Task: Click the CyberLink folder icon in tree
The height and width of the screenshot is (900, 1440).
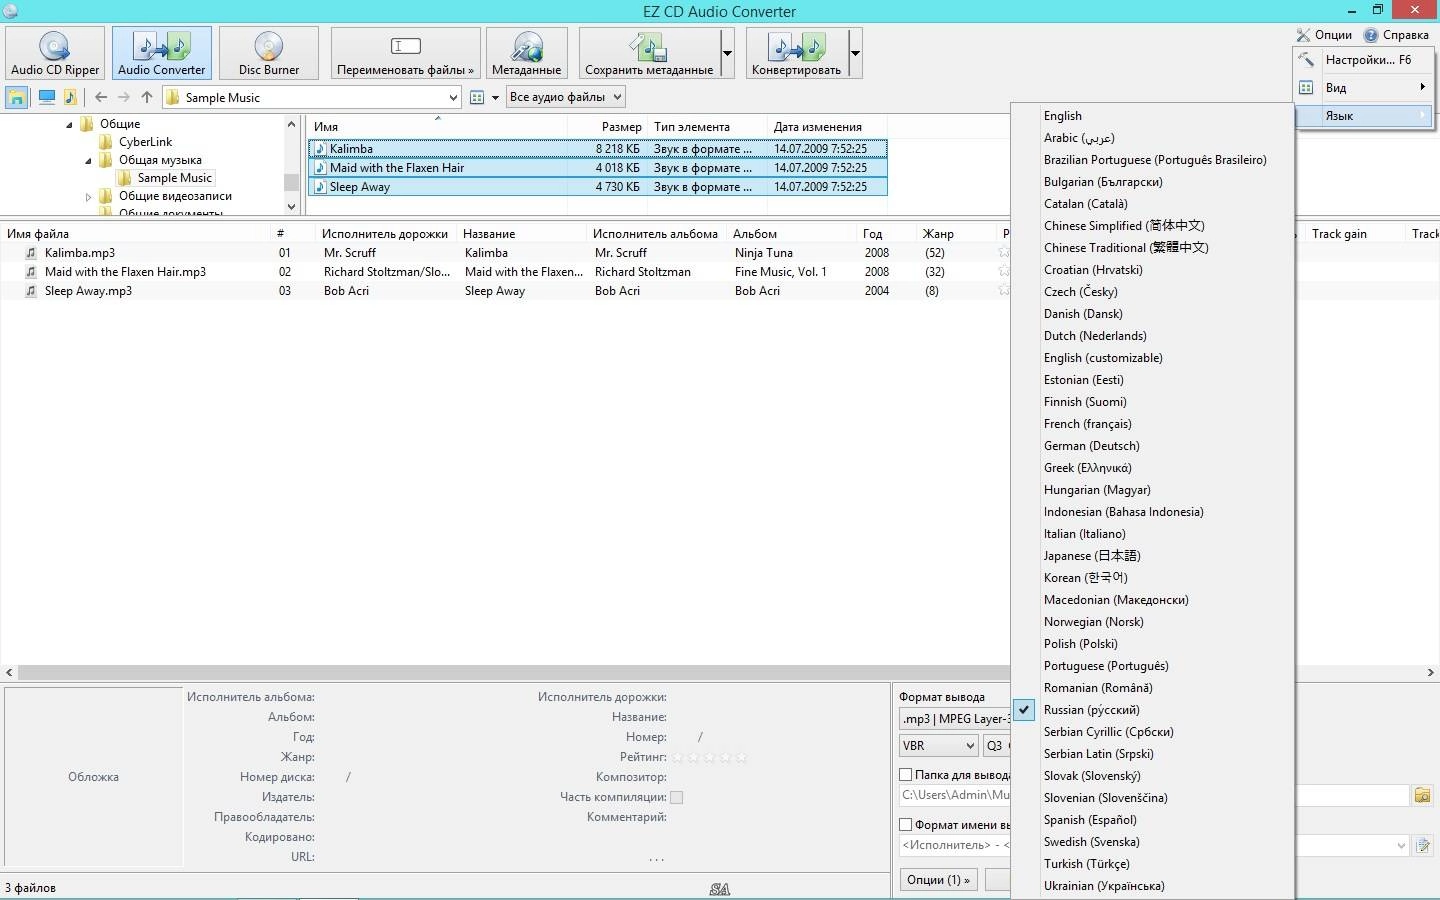Action: click(x=106, y=142)
